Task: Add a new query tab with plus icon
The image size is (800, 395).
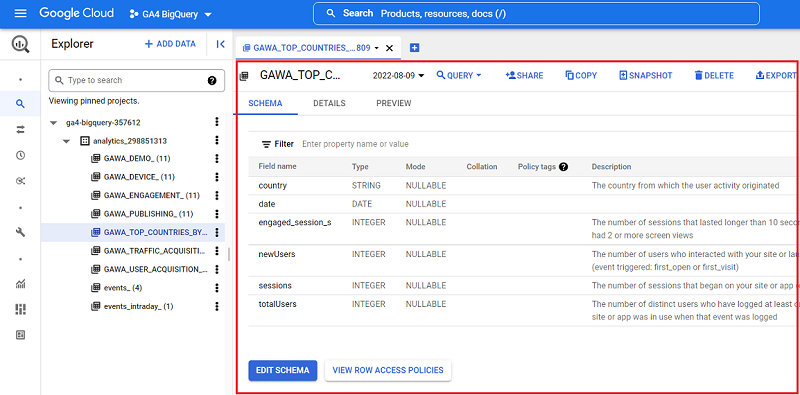Action: tap(414, 47)
